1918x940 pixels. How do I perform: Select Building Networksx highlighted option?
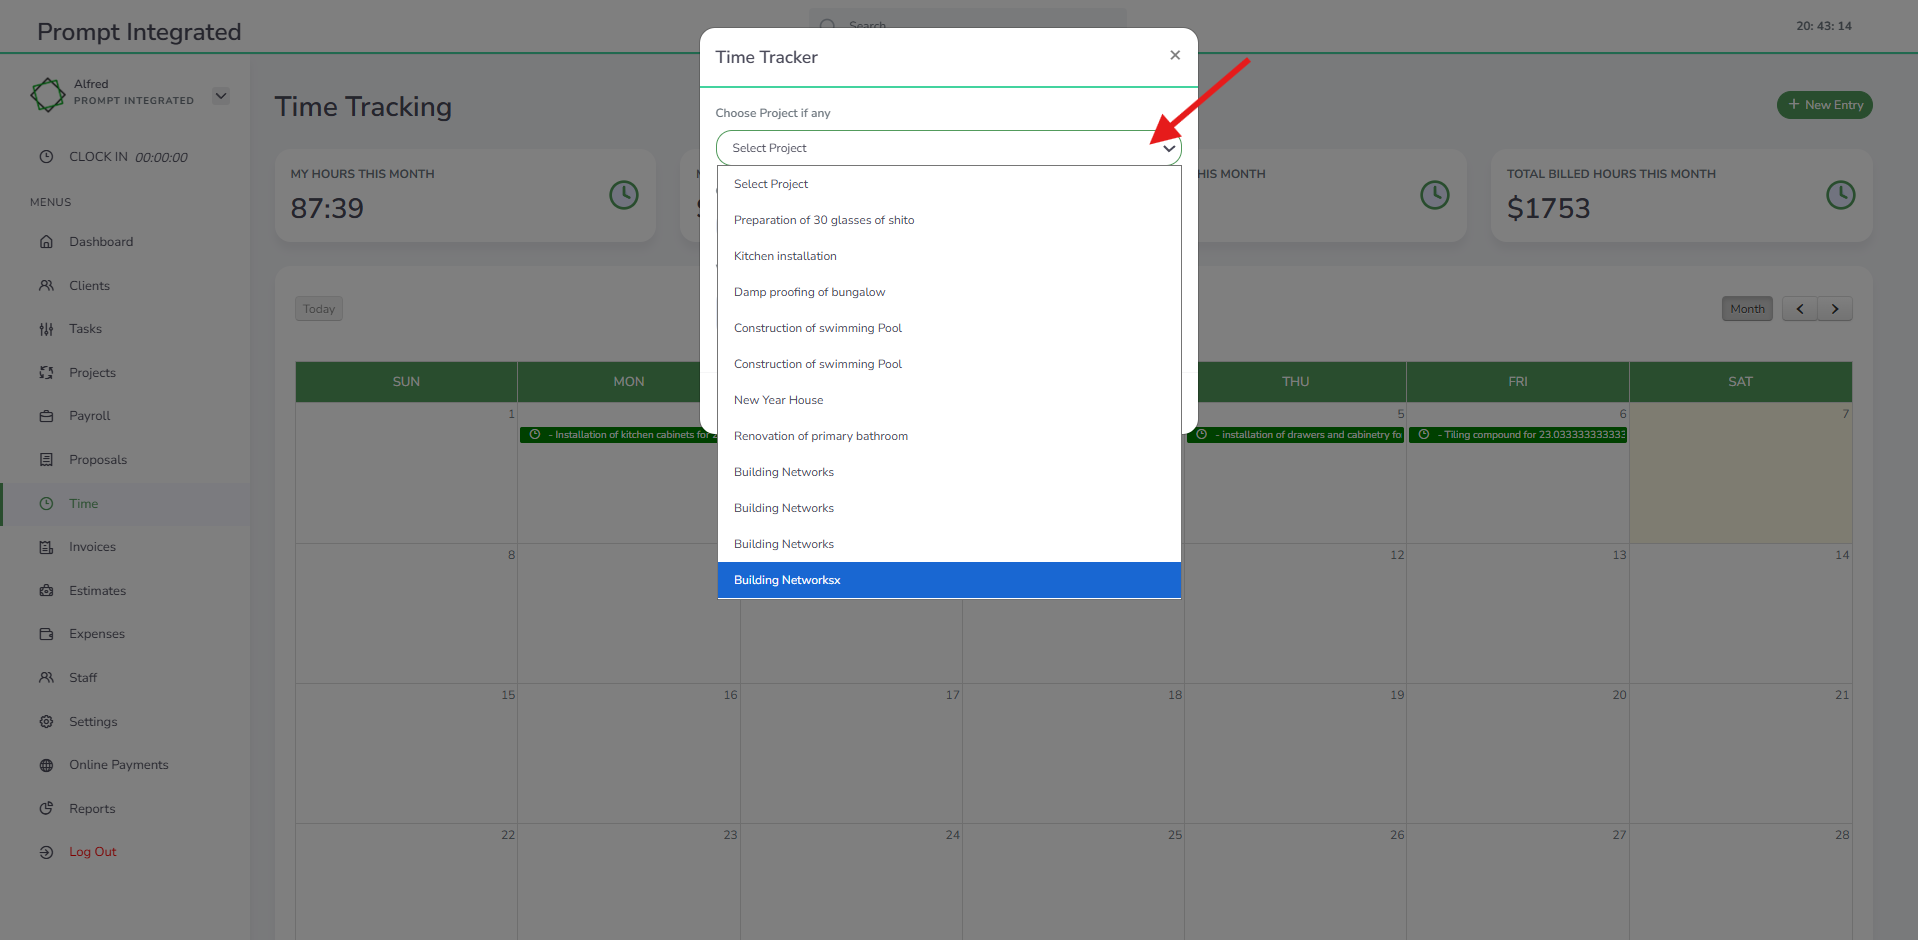pos(787,580)
